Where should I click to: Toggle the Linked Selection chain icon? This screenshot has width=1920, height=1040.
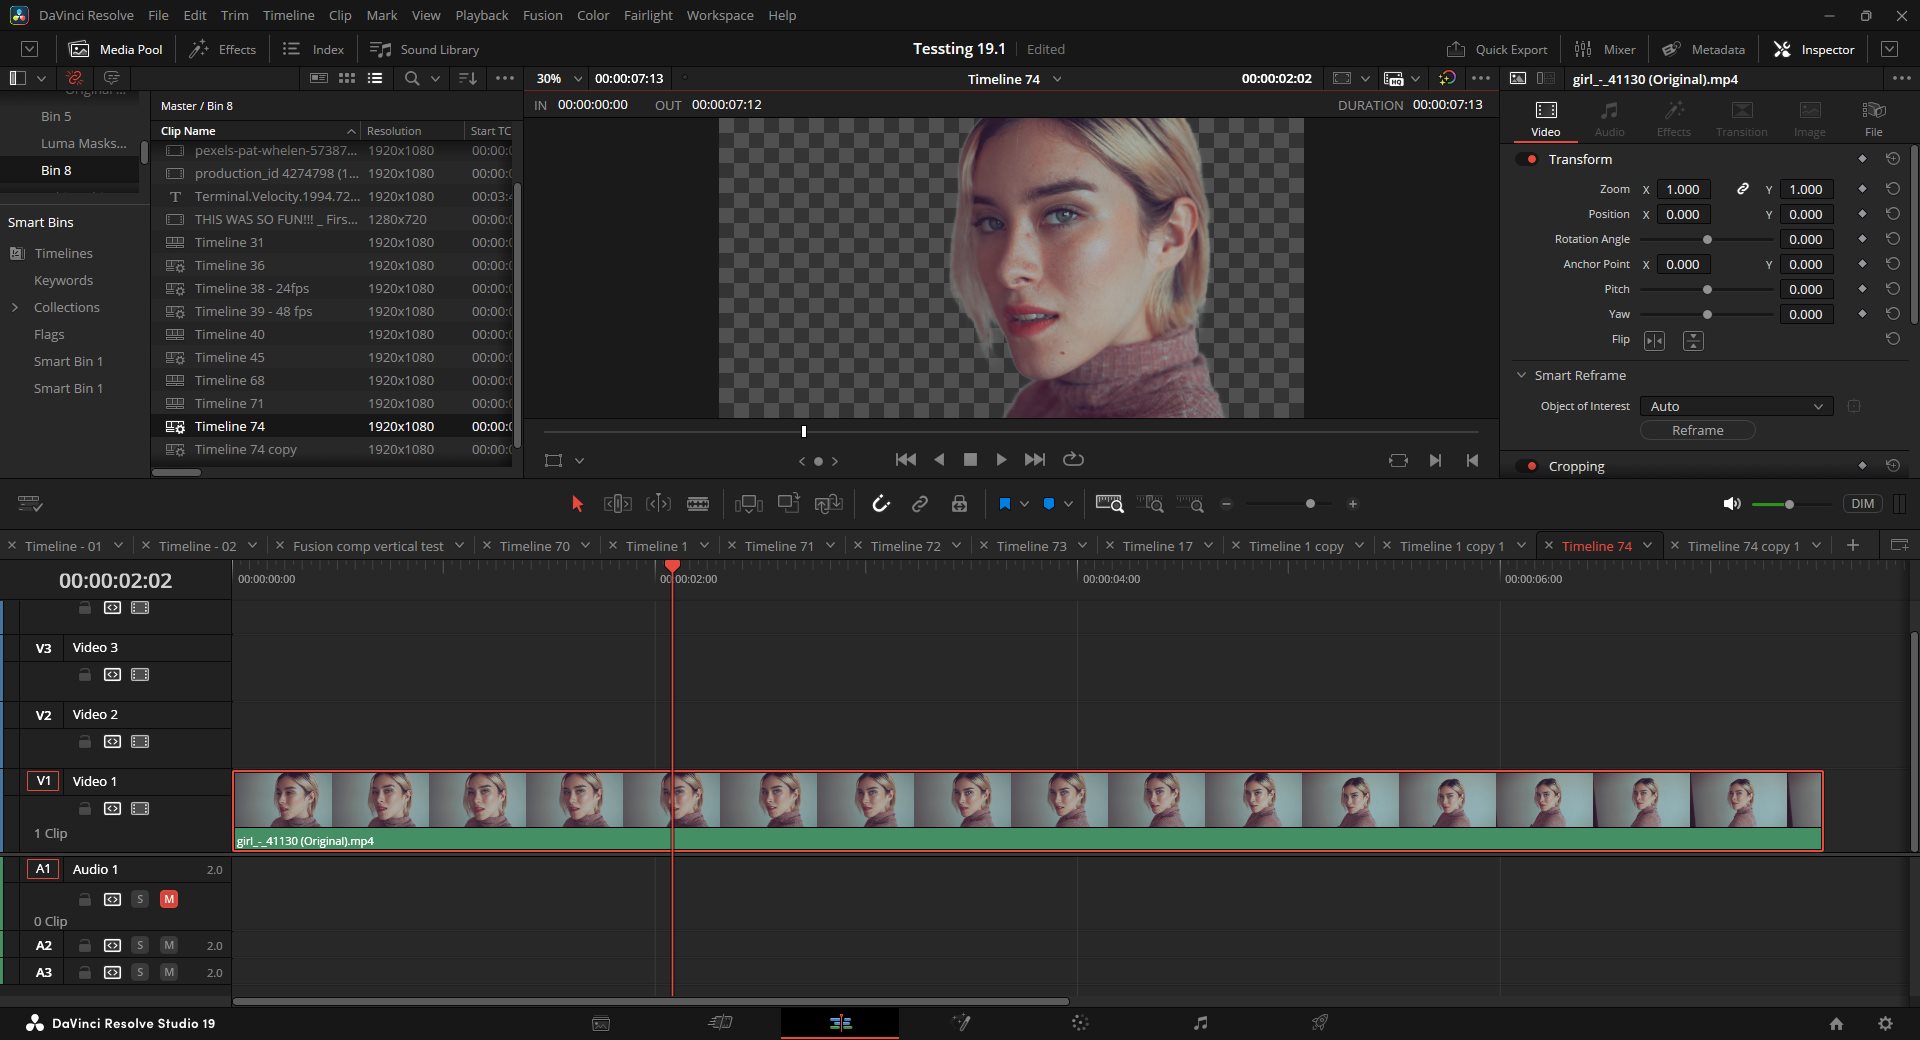point(920,504)
